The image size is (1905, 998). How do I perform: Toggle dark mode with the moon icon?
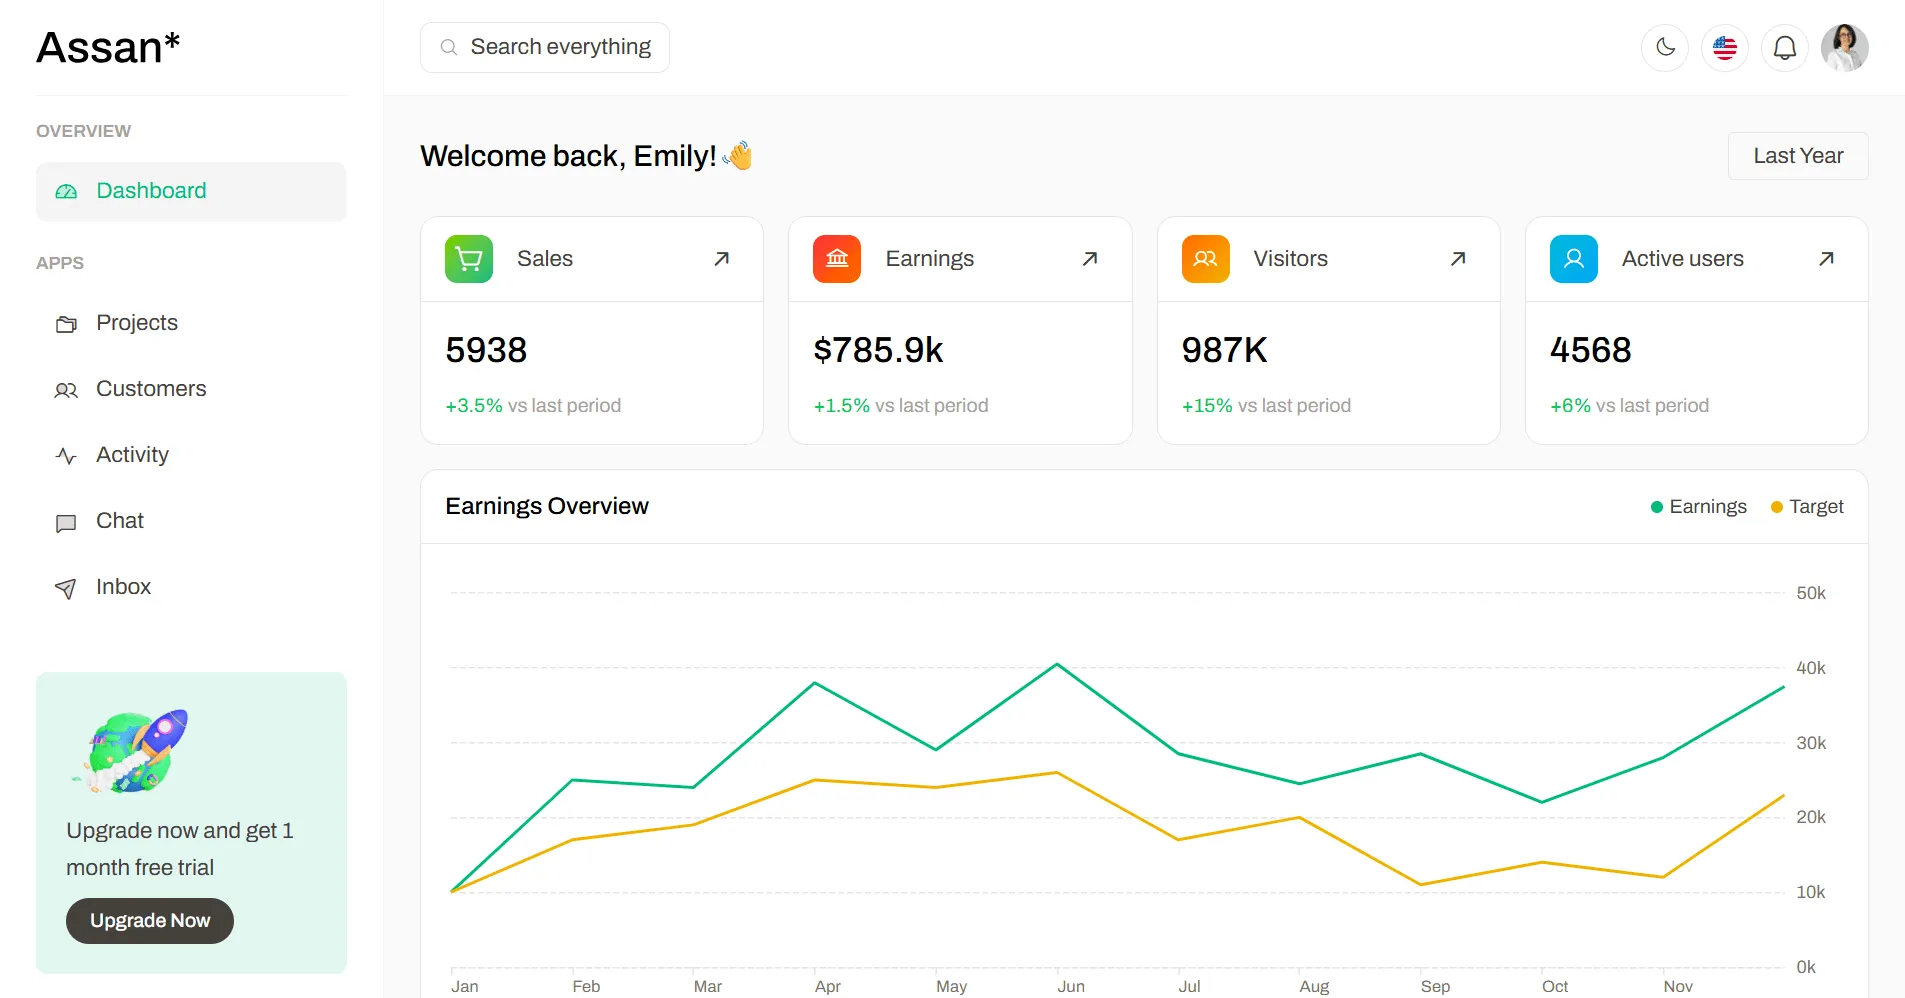coord(1665,47)
